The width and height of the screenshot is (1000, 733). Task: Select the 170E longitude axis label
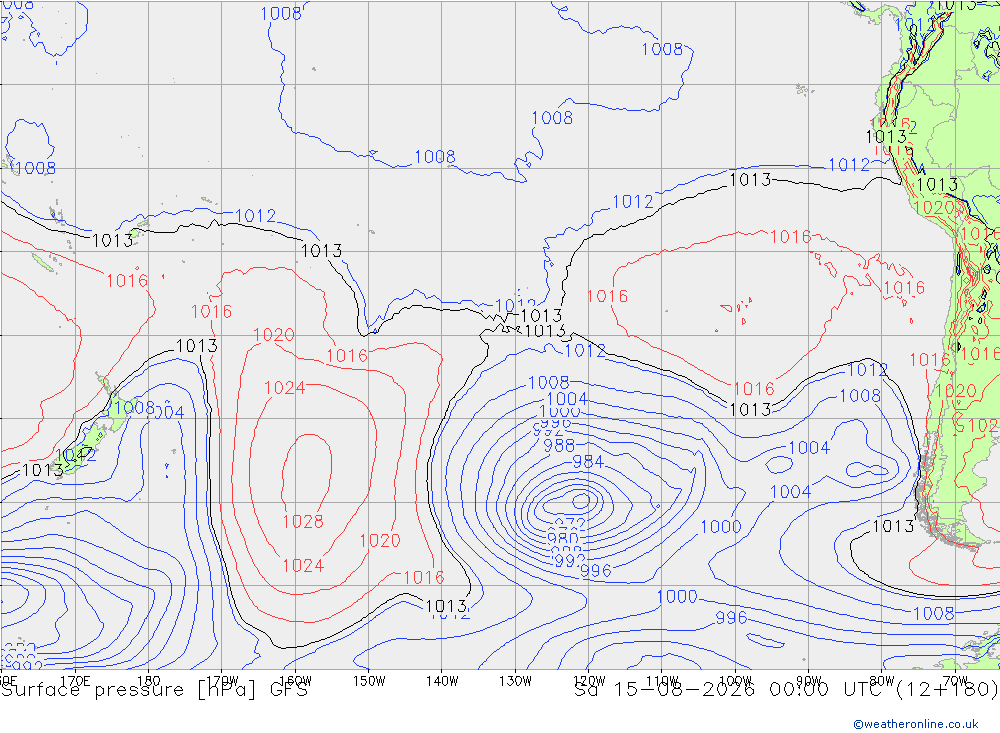[x=75, y=681]
